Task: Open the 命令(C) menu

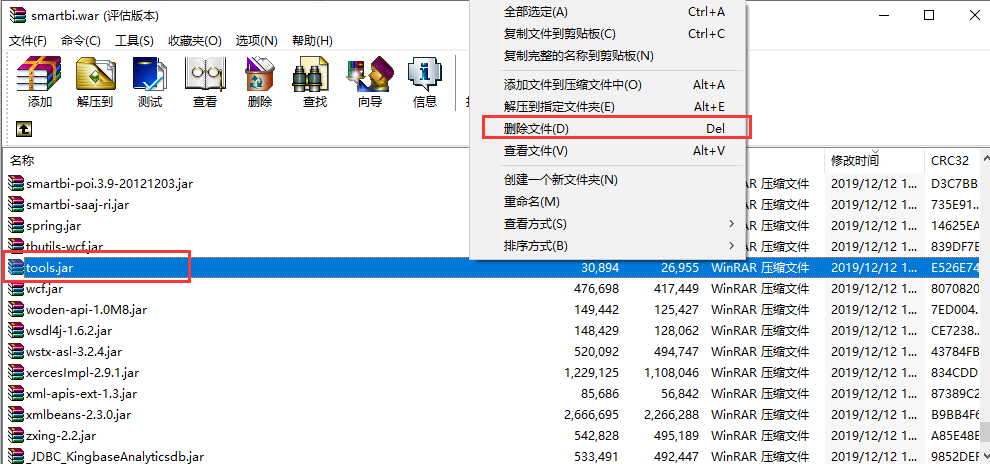Action: tap(81, 40)
